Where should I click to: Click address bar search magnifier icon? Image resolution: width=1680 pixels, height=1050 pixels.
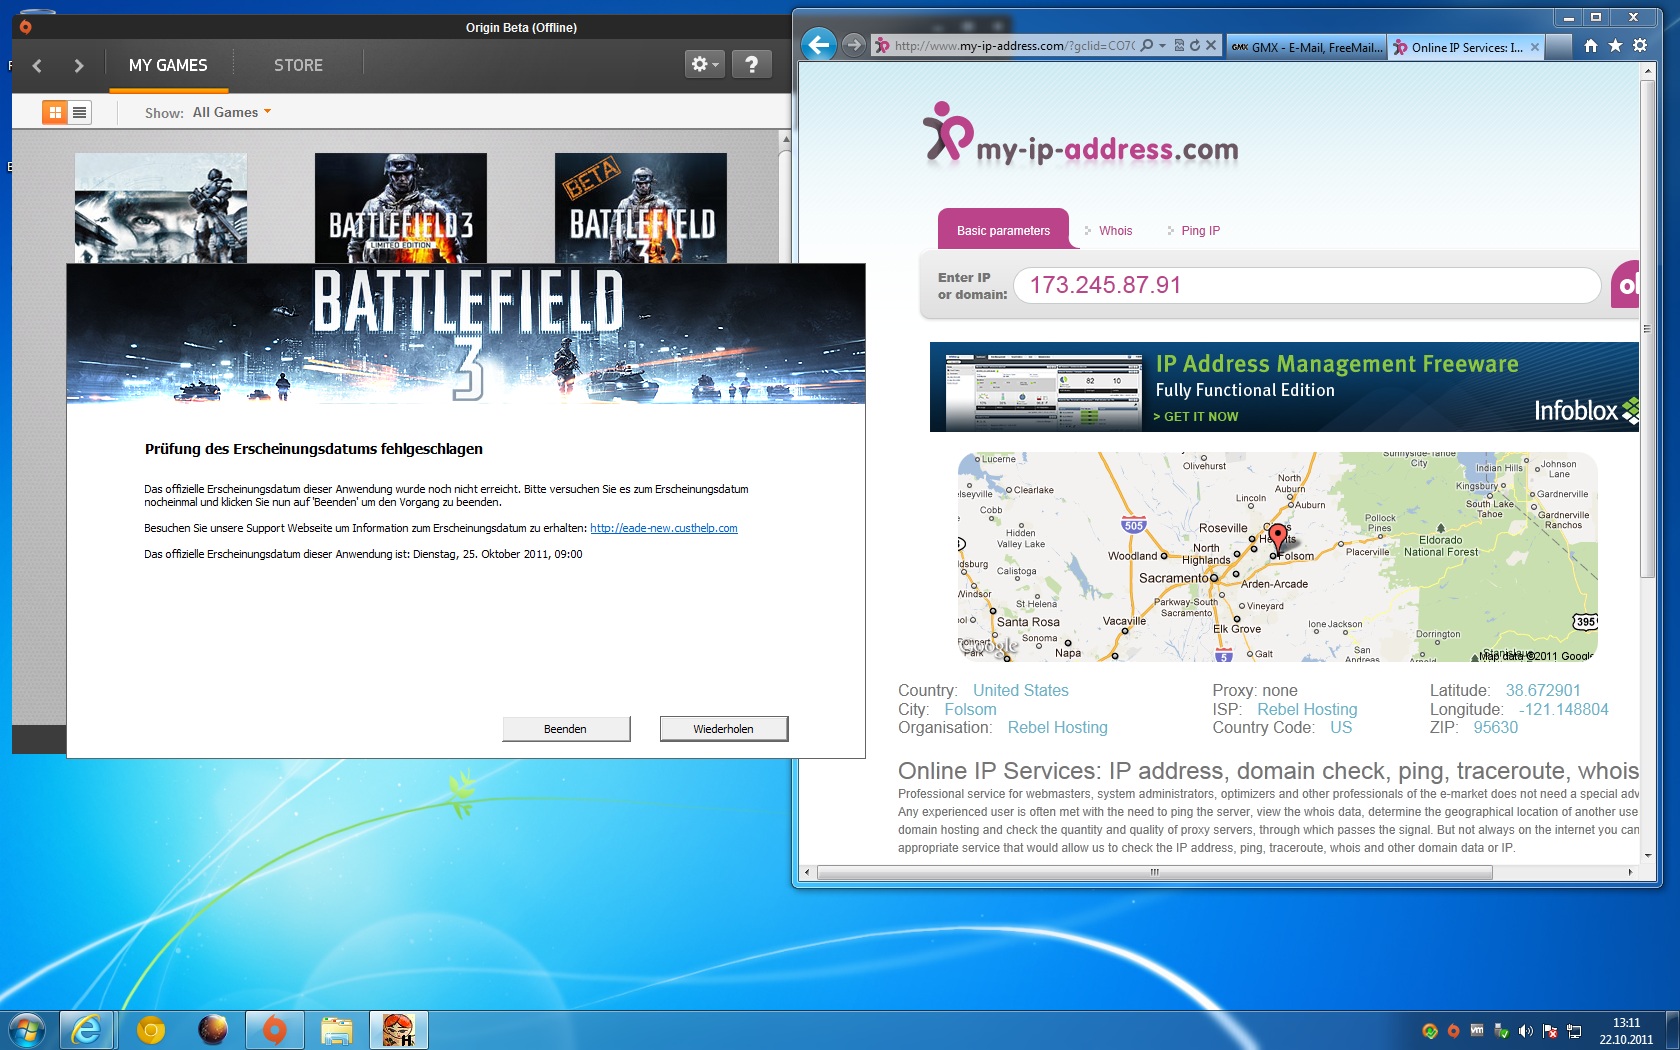[x=1147, y=45]
